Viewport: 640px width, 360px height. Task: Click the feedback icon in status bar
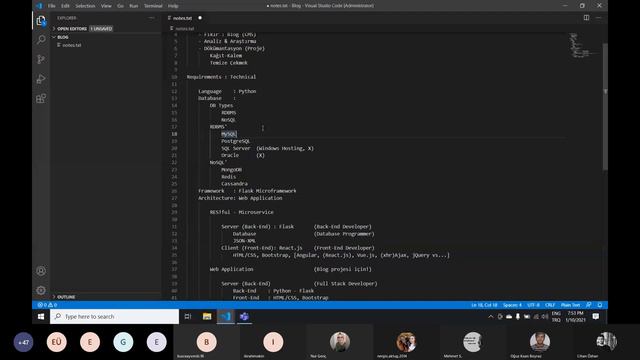pos(589,305)
